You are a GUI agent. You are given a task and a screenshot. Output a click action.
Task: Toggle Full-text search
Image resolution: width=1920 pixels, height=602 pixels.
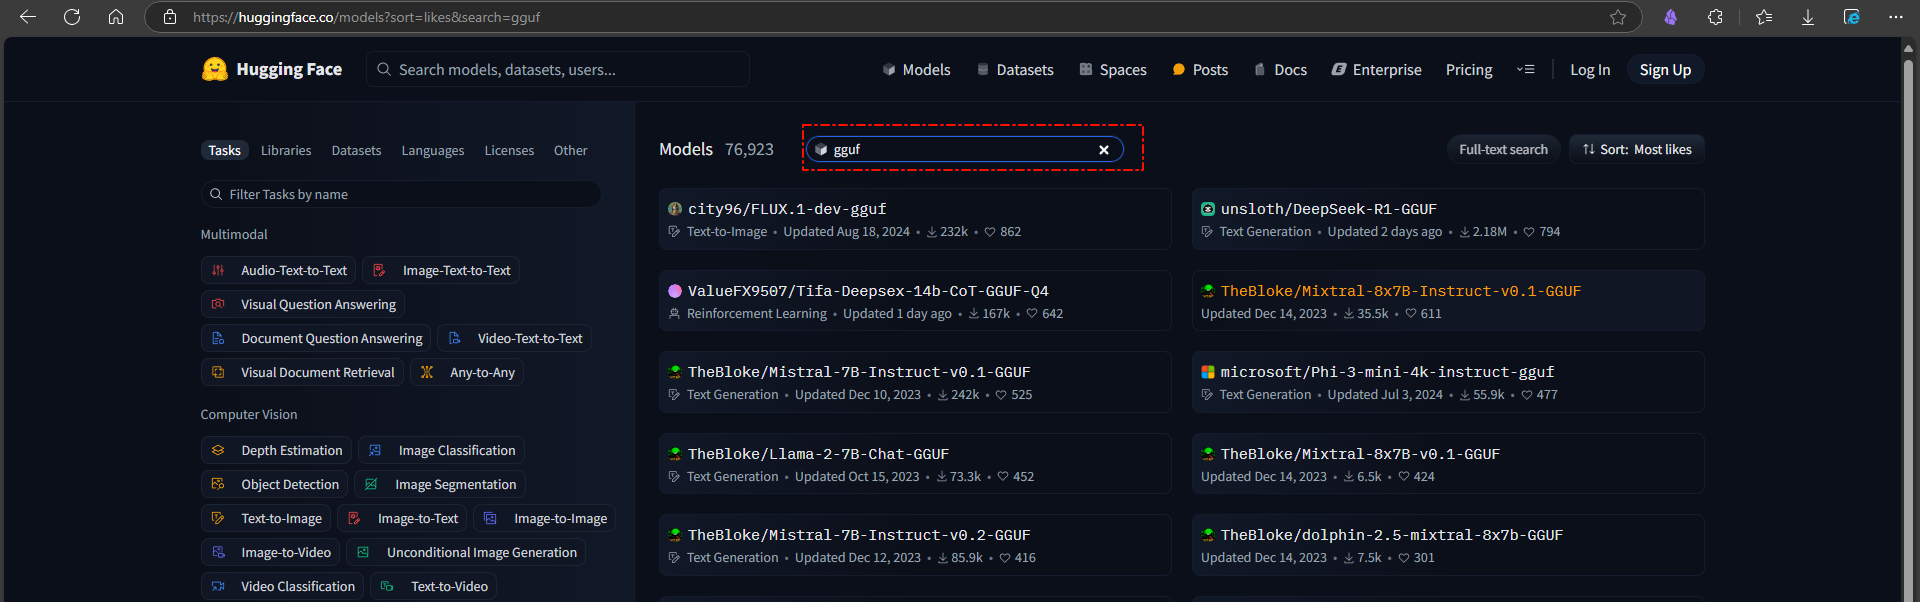(1503, 150)
